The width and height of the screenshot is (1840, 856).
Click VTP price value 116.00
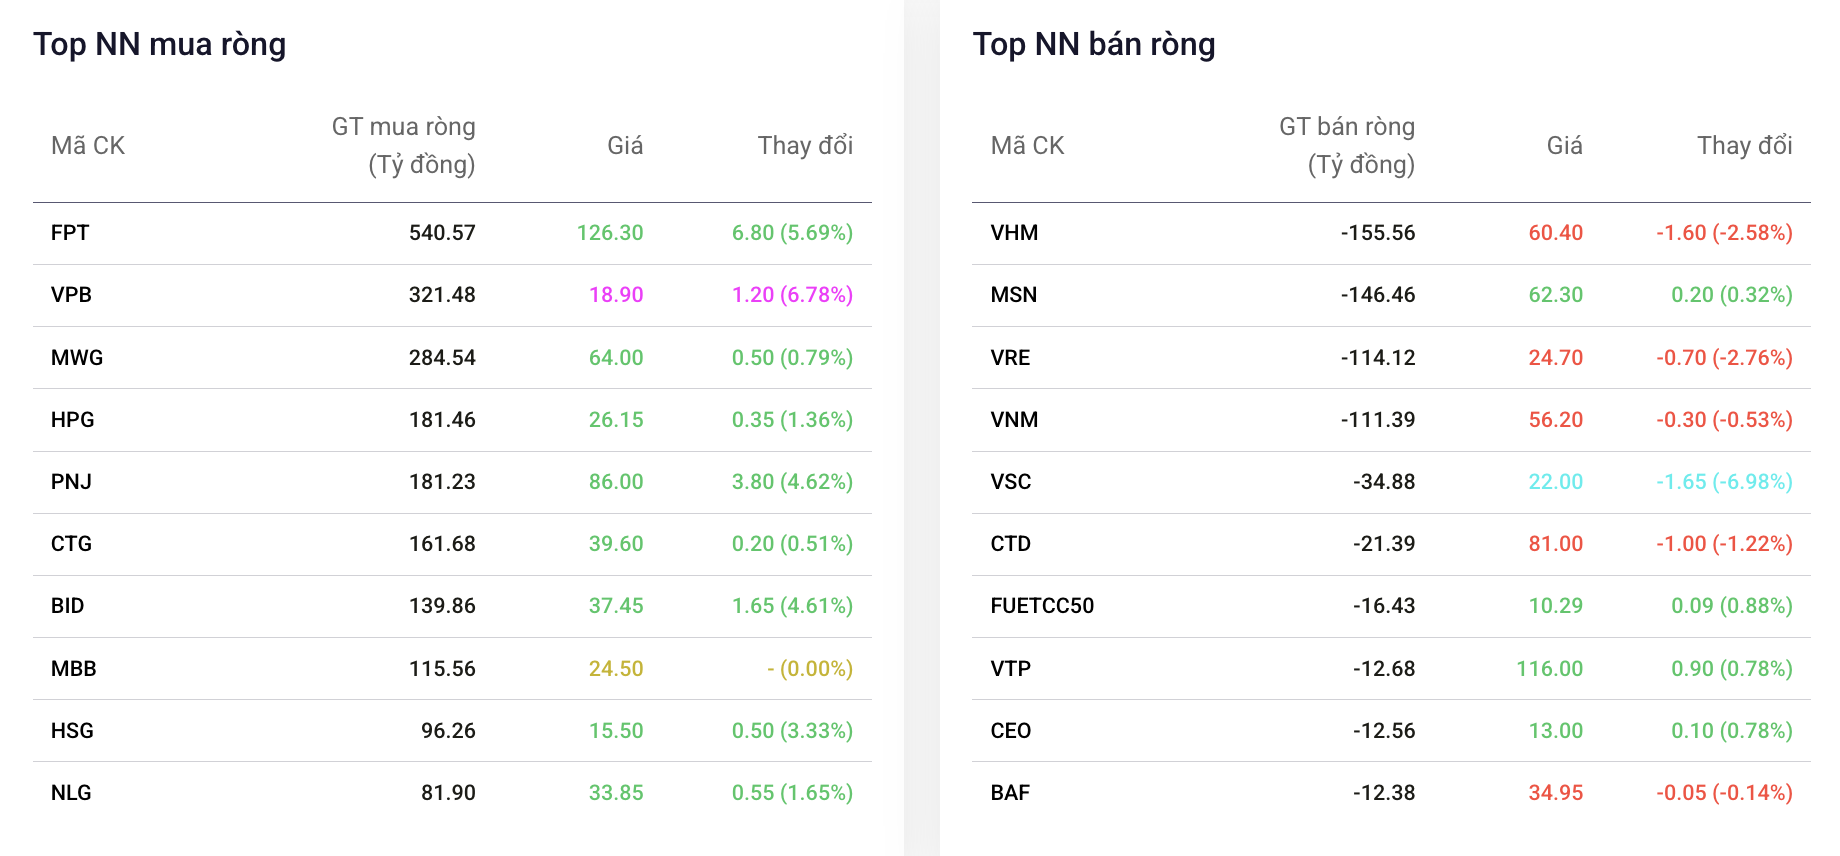coord(1549,669)
